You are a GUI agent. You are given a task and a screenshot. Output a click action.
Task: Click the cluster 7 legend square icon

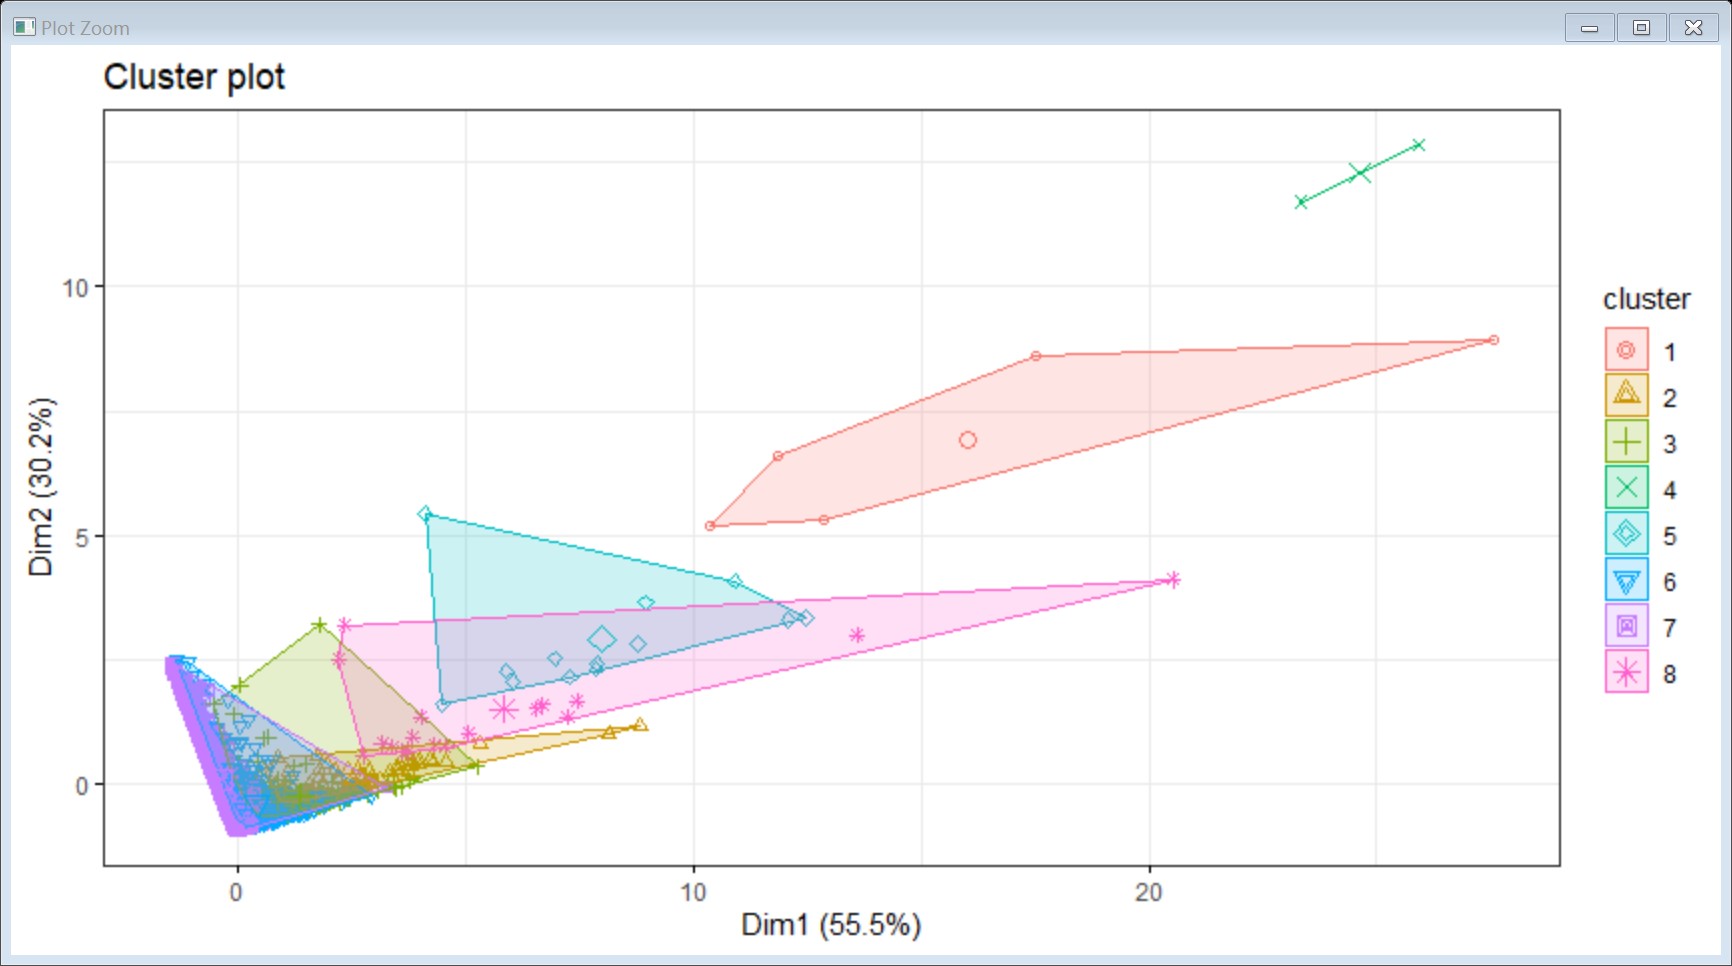[1626, 626]
